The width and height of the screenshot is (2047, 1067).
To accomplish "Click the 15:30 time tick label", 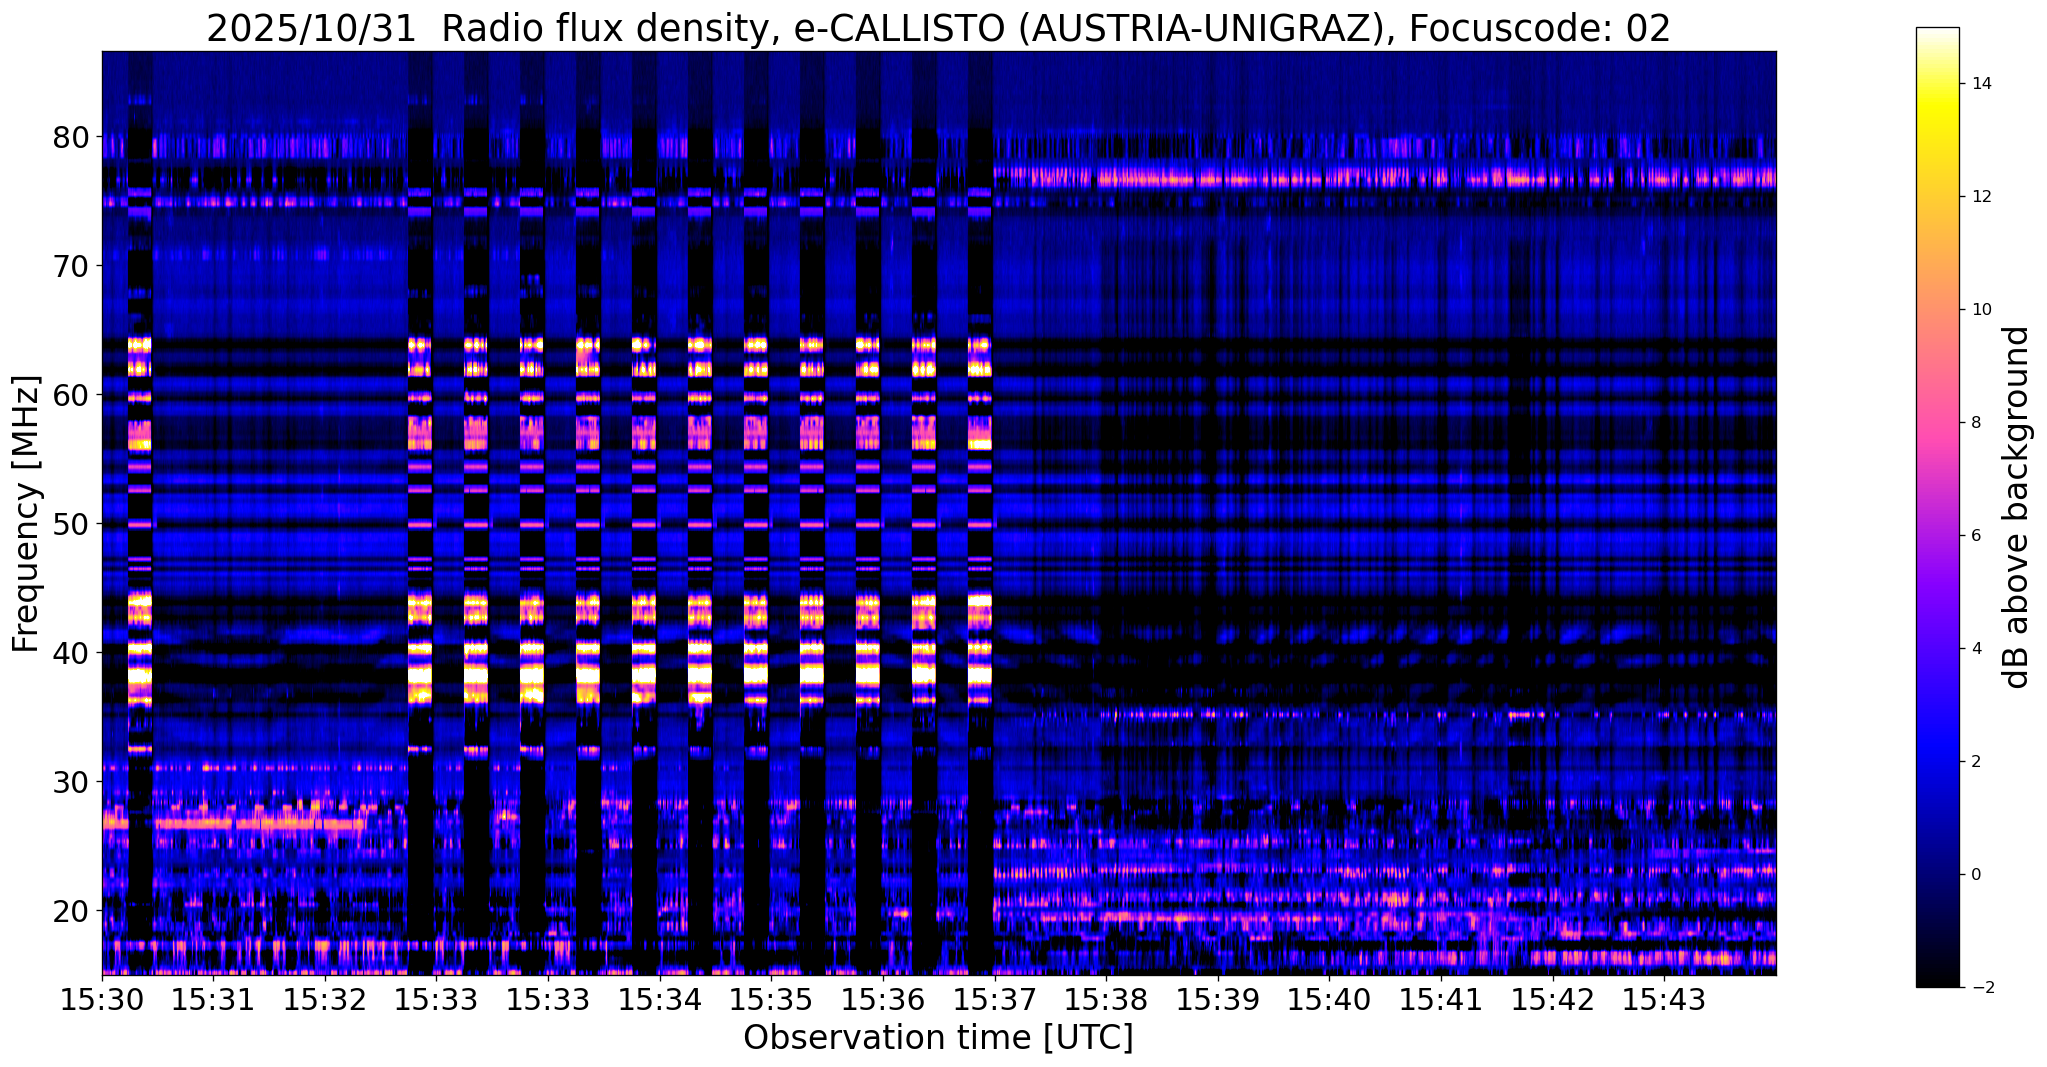I will pyautogui.click(x=102, y=999).
